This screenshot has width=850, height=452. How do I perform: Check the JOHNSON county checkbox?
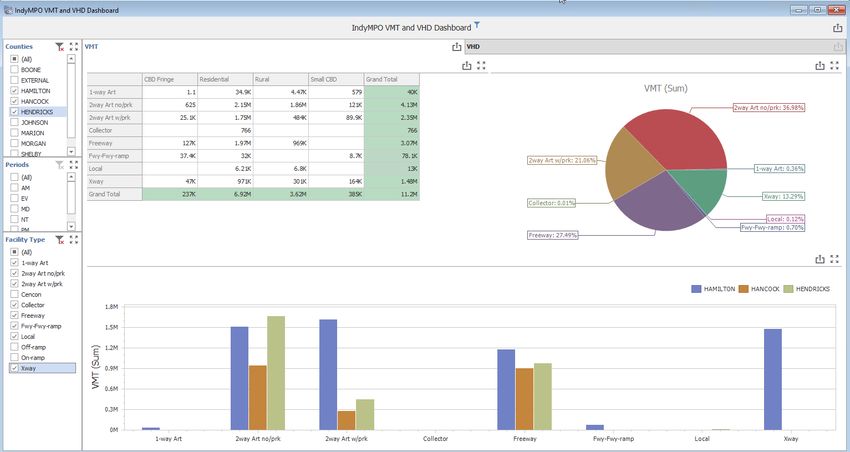pyautogui.click(x=15, y=122)
